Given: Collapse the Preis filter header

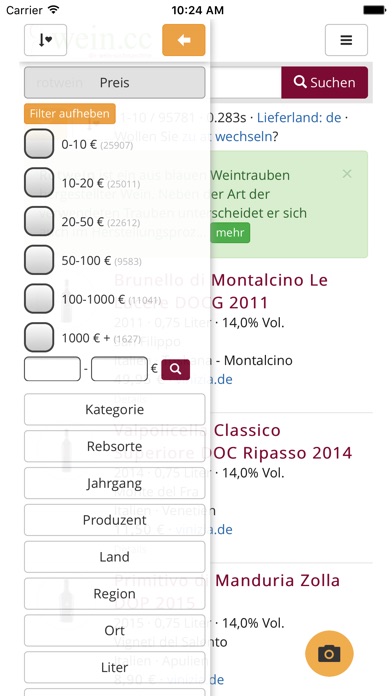Looking at the screenshot, I should 115,83.
